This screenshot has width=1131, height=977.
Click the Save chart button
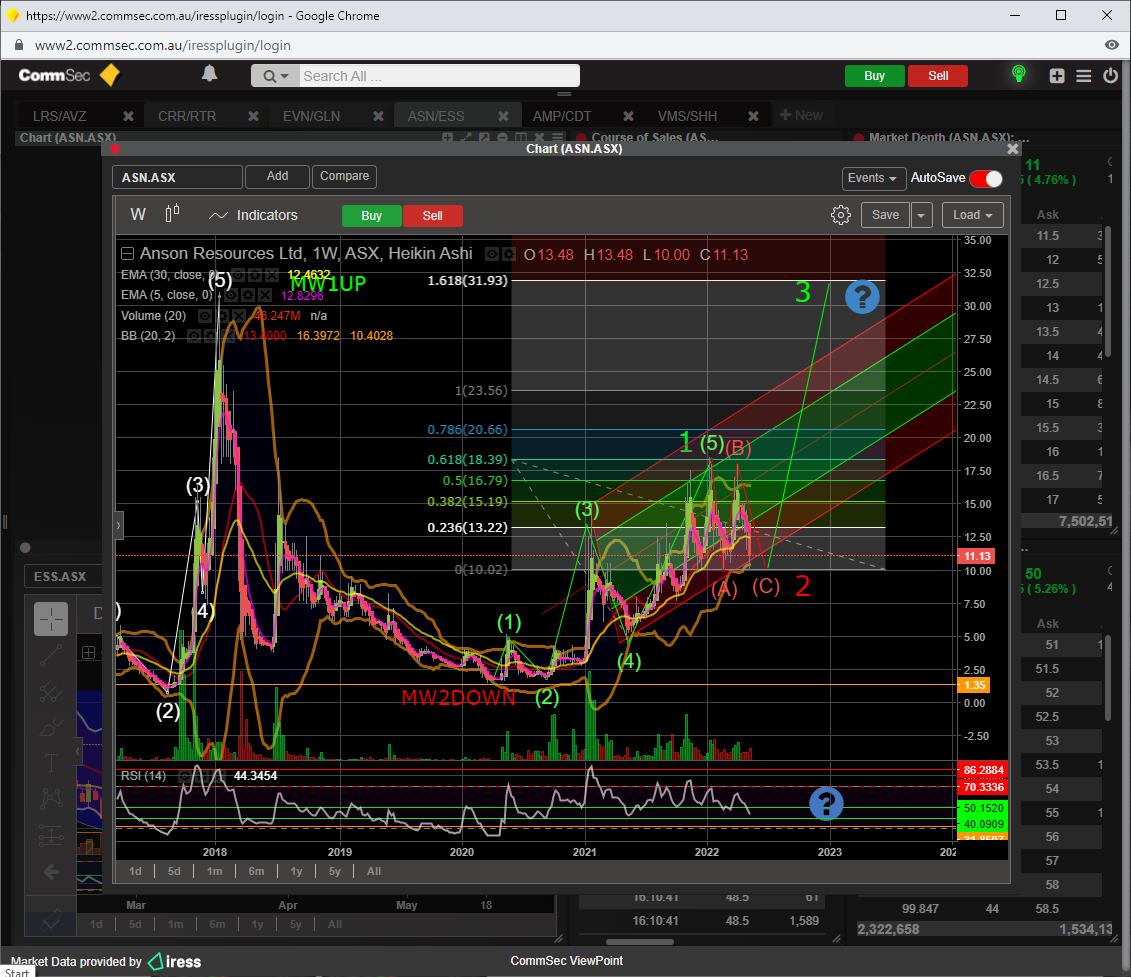[885, 215]
